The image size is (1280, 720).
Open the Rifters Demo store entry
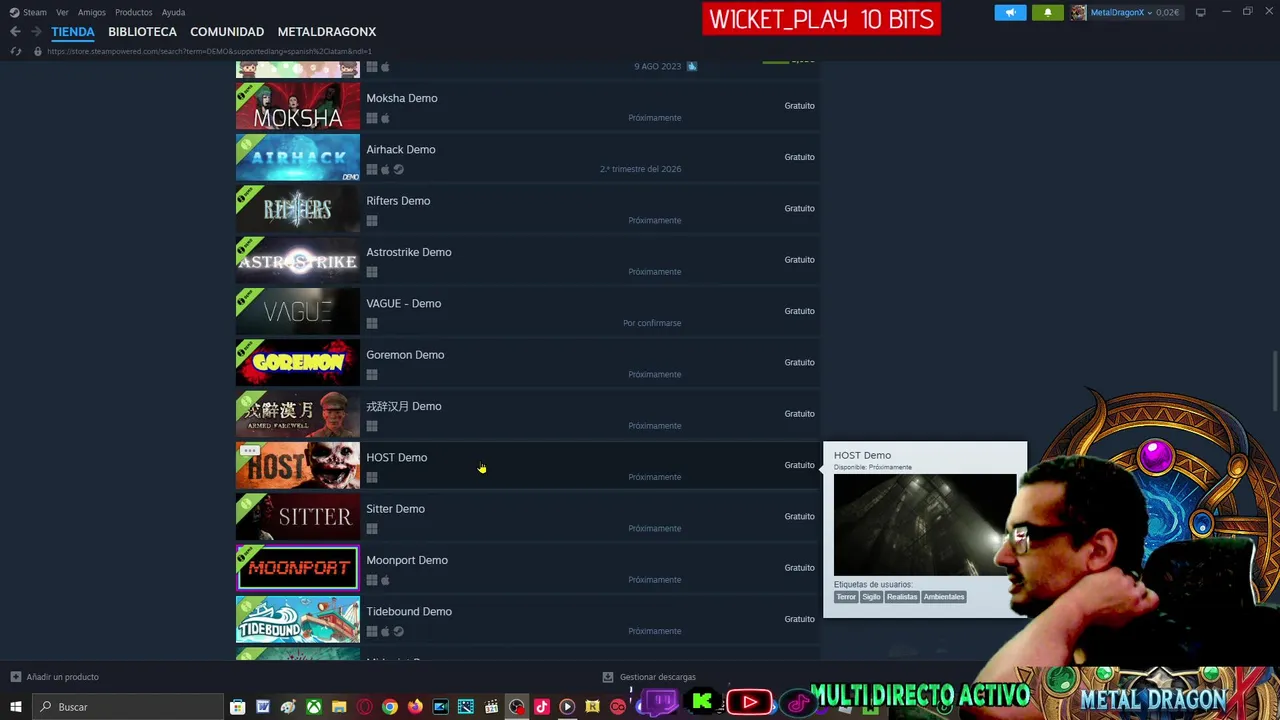click(x=527, y=209)
